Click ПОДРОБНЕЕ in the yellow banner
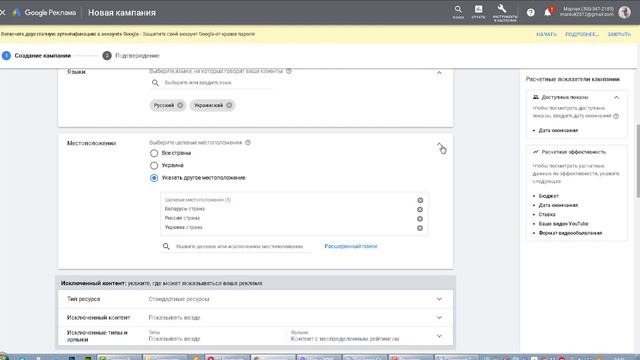Image resolution: width=640 pixels, height=360 pixels. [x=582, y=34]
